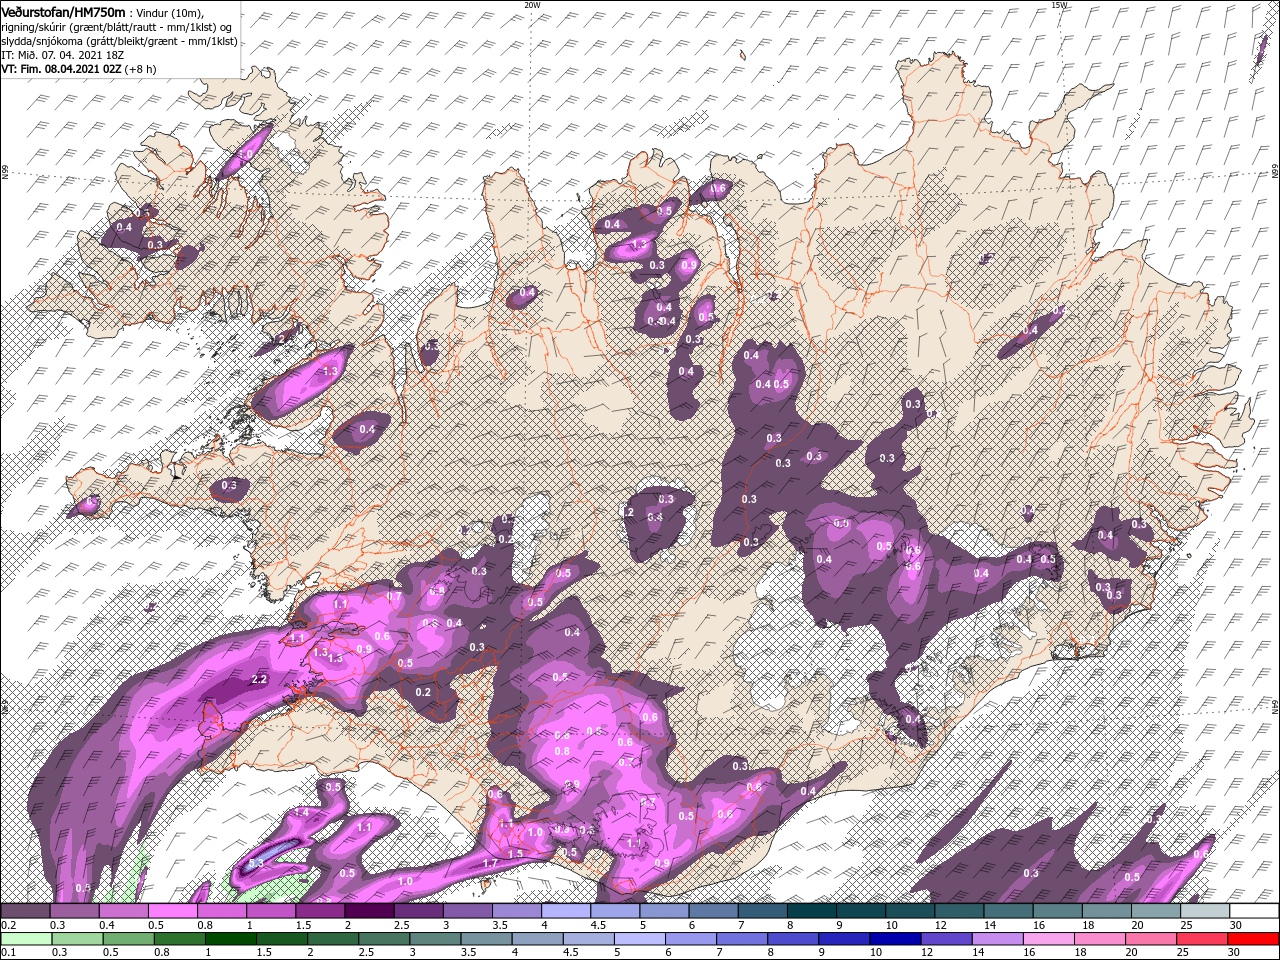Pick top legend swatch between 0.5 and 0.8
The height and width of the screenshot is (960, 1280).
(172, 911)
